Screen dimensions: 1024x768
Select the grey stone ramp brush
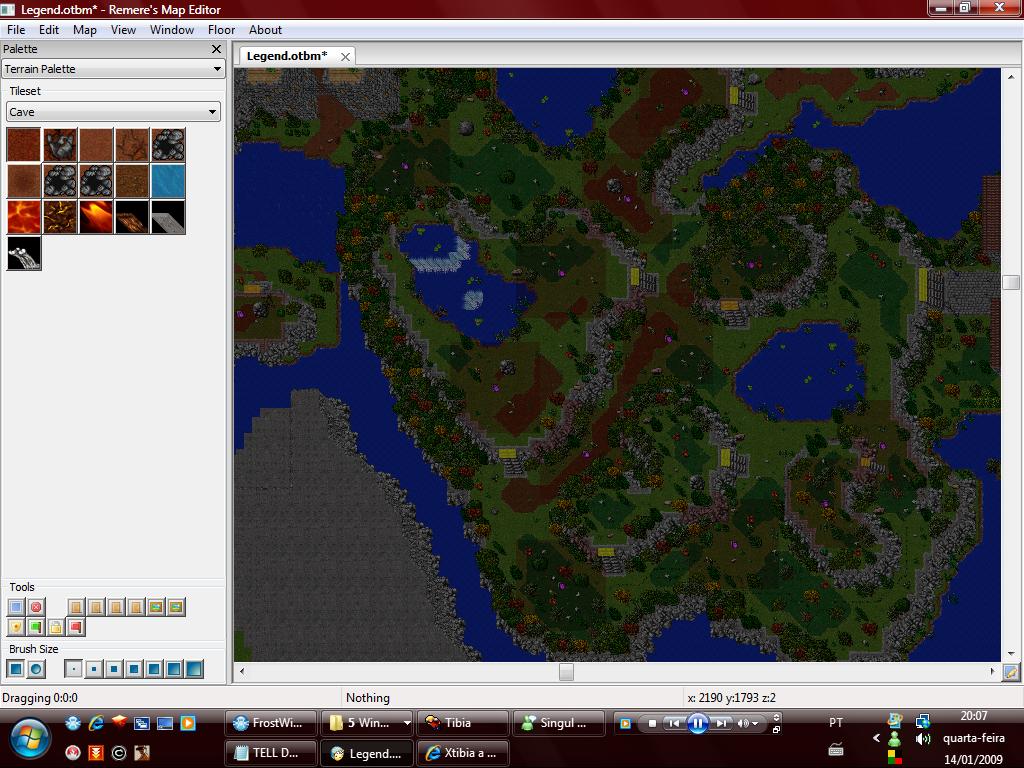tap(168, 217)
